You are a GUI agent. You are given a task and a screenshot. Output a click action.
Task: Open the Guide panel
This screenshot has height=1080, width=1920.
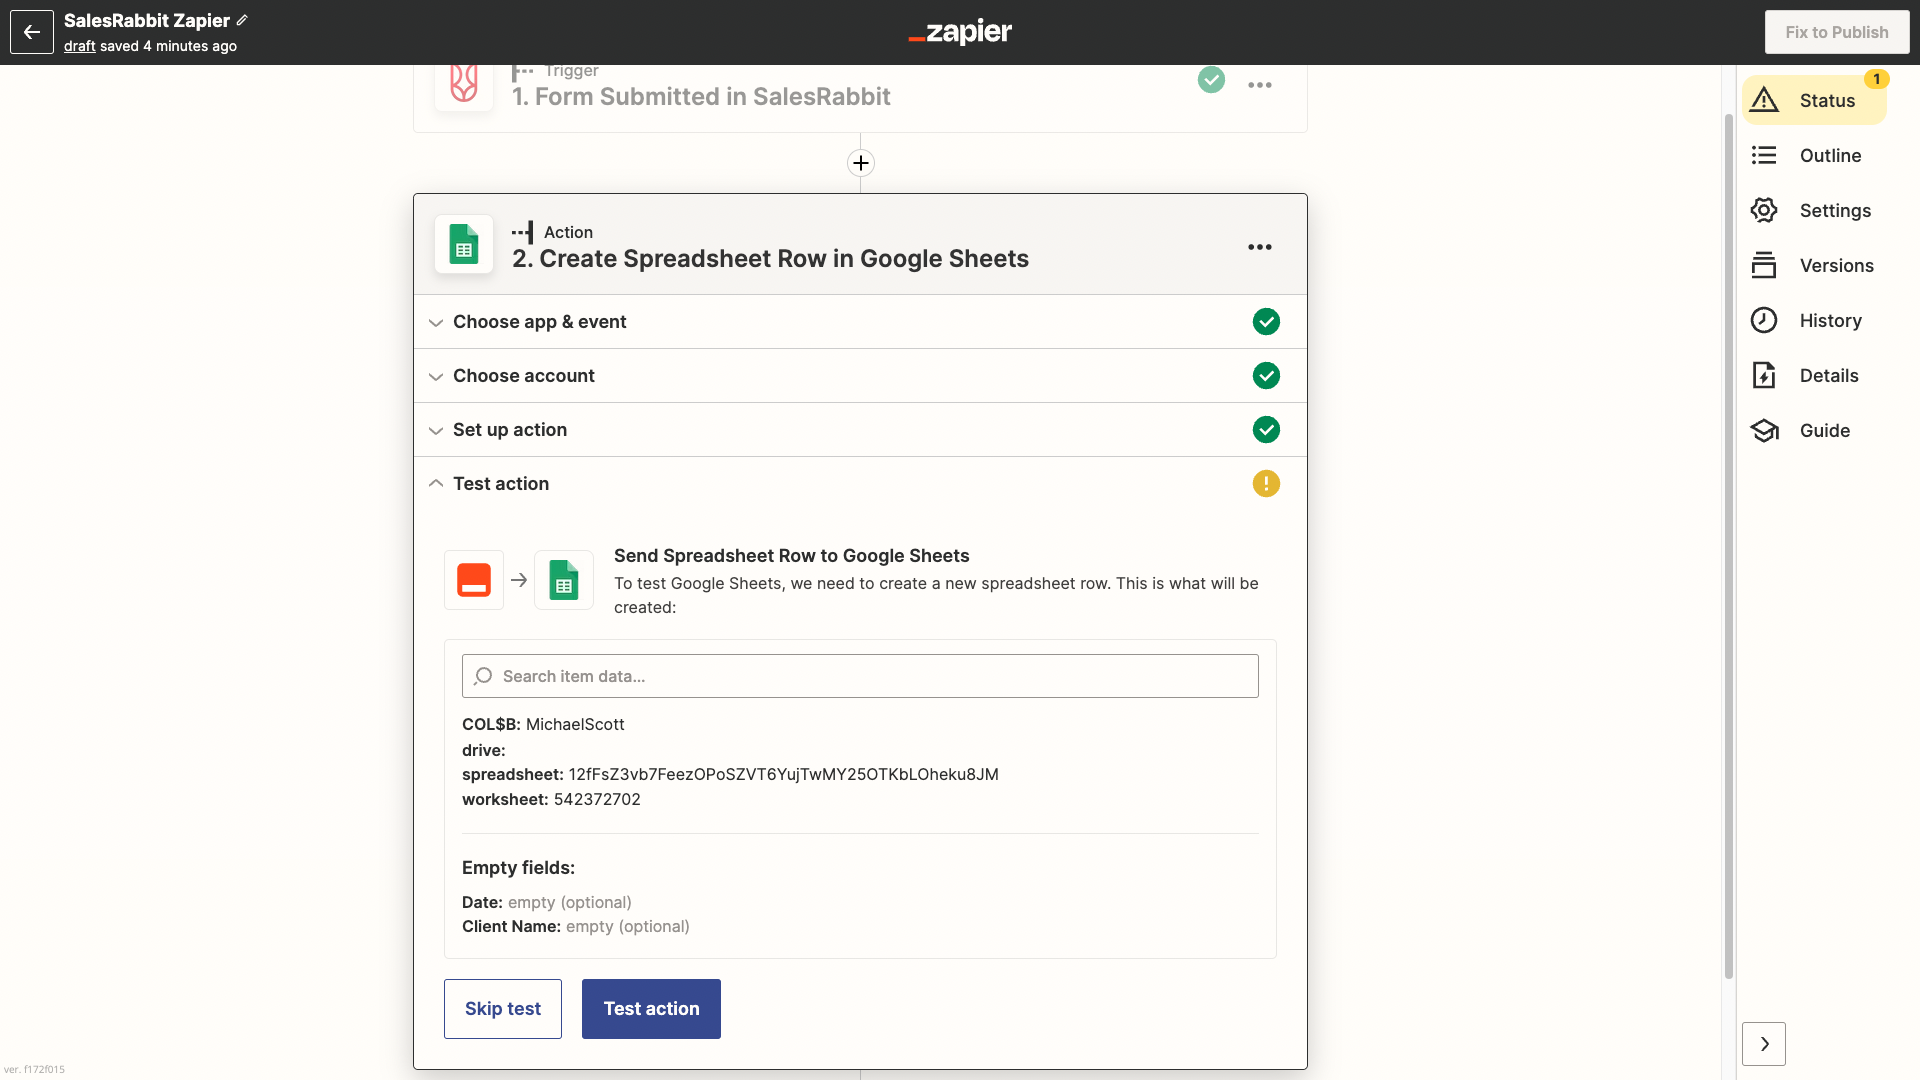[x=1814, y=430]
